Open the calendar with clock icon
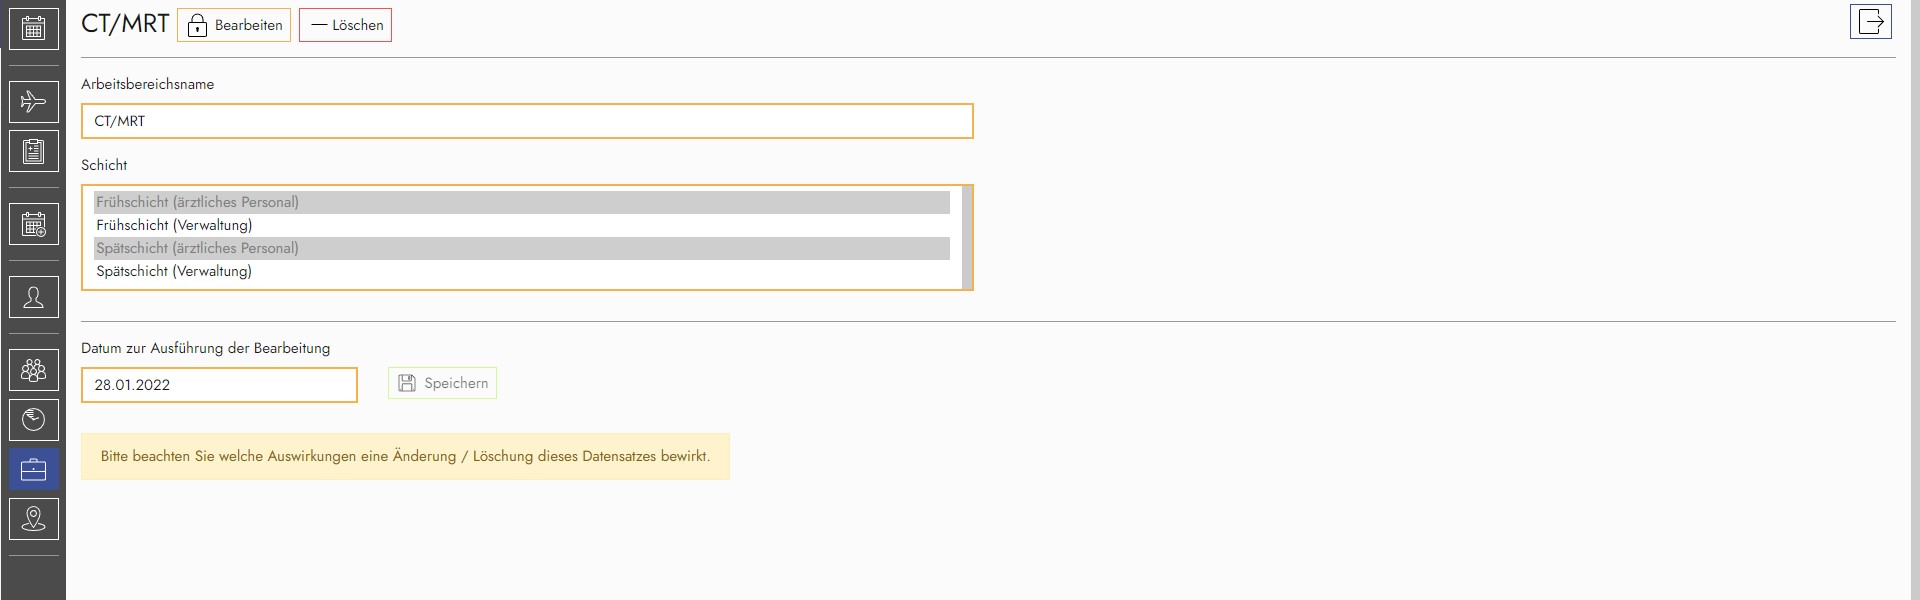This screenshot has height=600, width=1920. pyautogui.click(x=33, y=225)
